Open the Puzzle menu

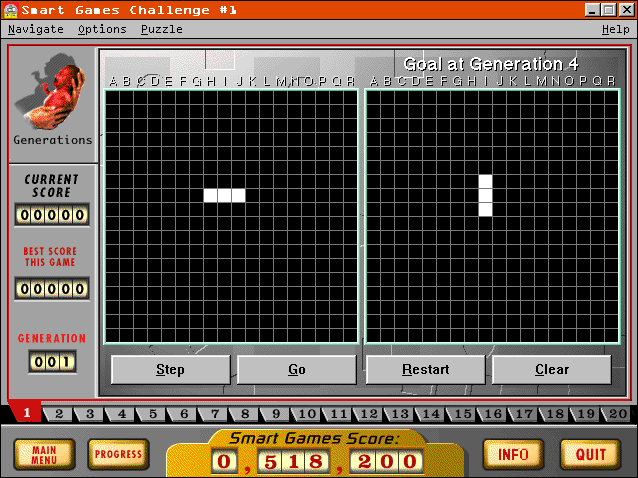pos(162,29)
